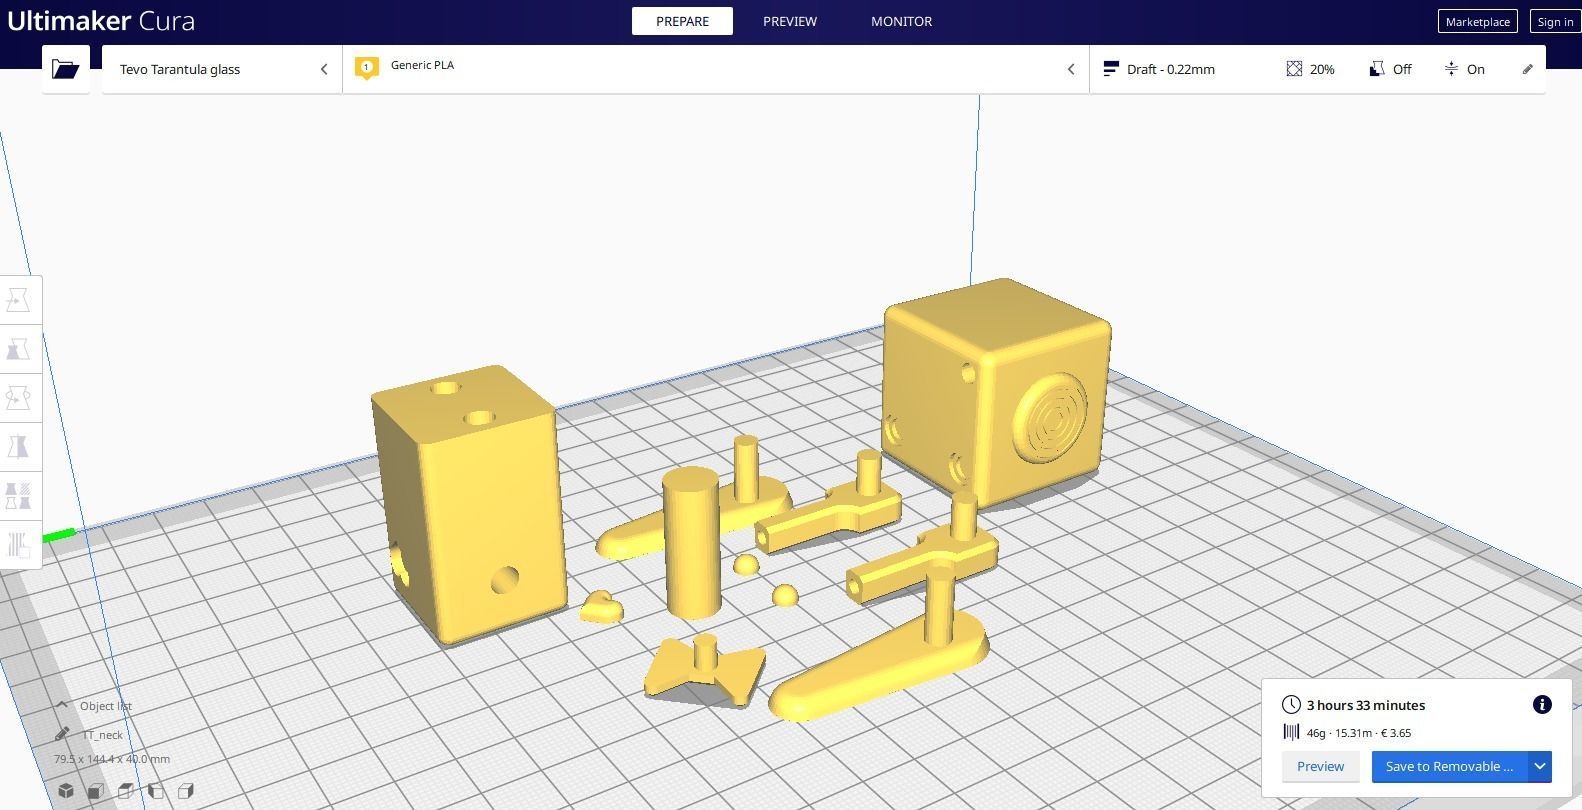Screen dimensions: 1582x810
Task: Select the Move tool
Action: point(19,300)
